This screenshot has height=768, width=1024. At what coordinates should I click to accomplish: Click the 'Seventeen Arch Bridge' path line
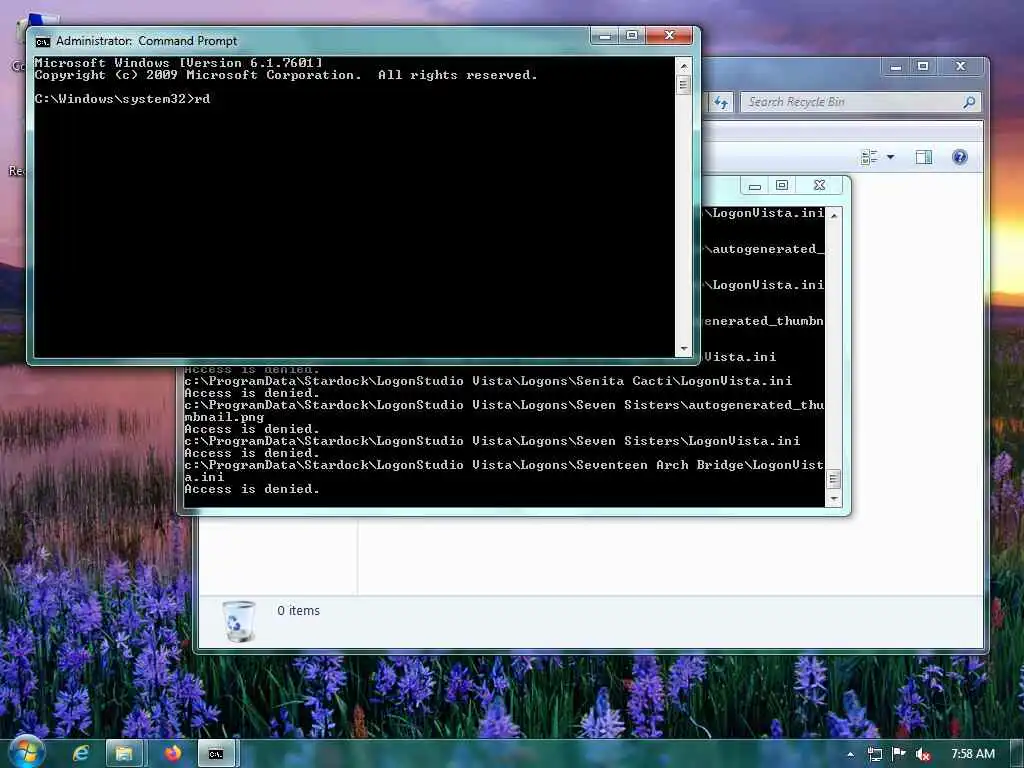click(x=504, y=471)
